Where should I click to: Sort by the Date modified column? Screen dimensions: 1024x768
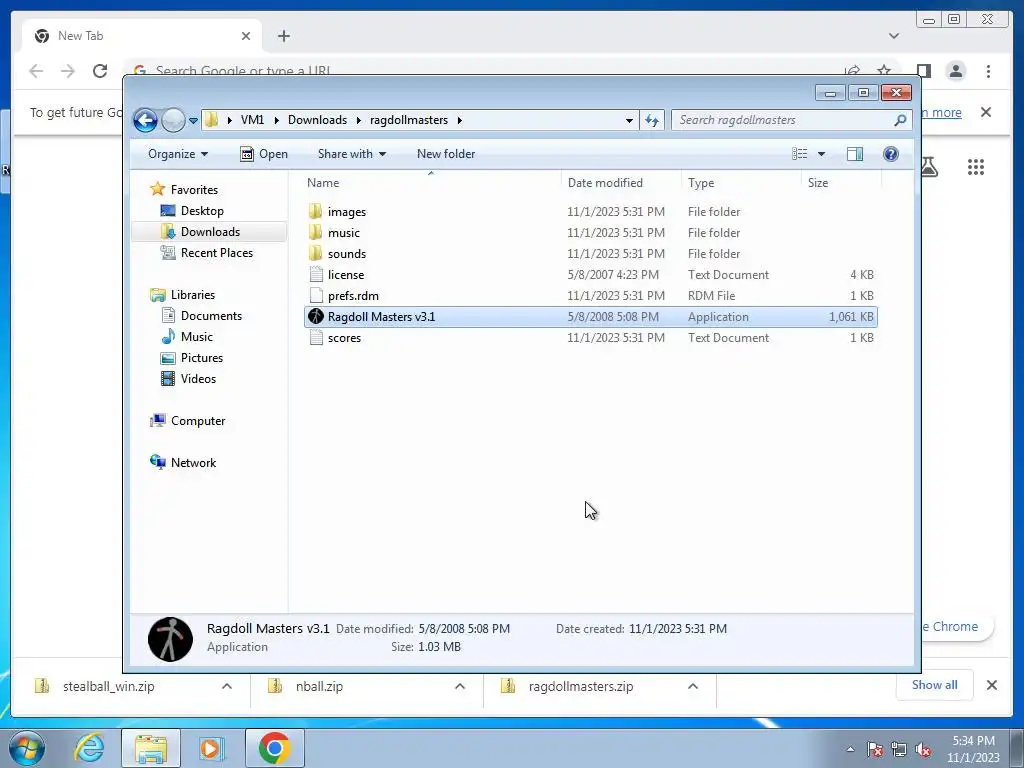[x=621, y=183]
